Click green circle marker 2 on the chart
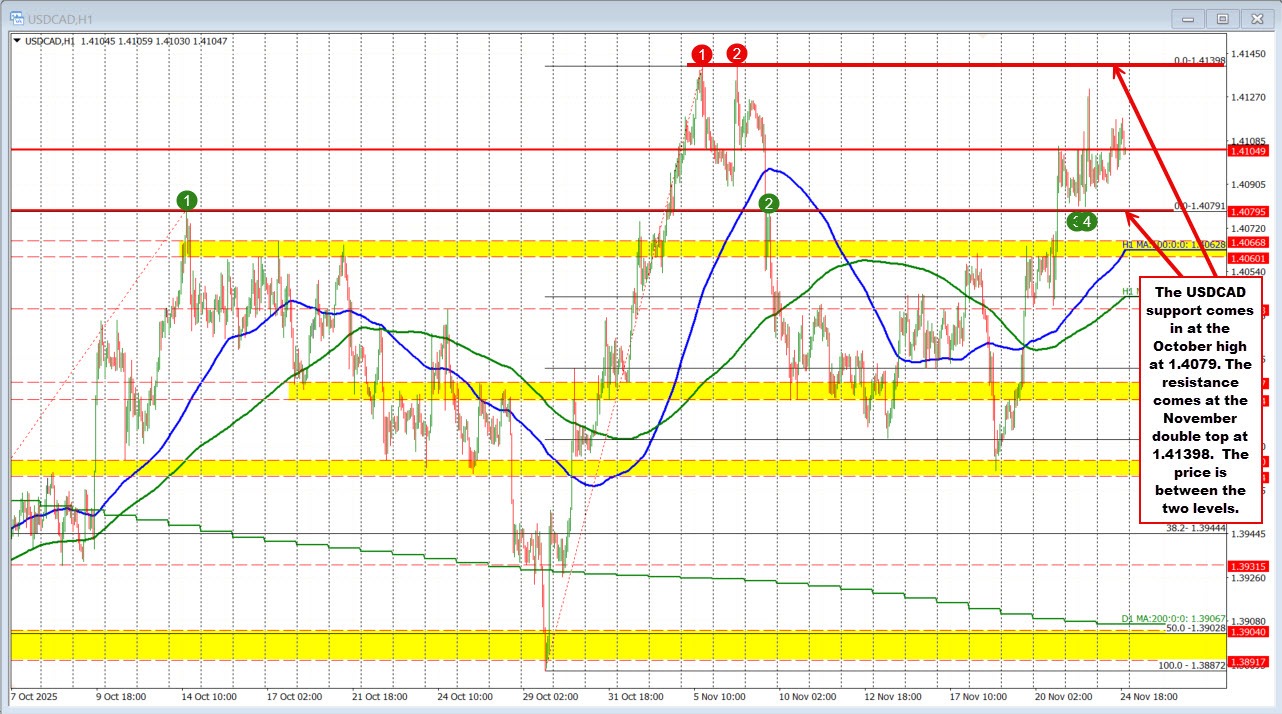Image resolution: width=1282 pixels, height=714 pixels. point(768,203)
